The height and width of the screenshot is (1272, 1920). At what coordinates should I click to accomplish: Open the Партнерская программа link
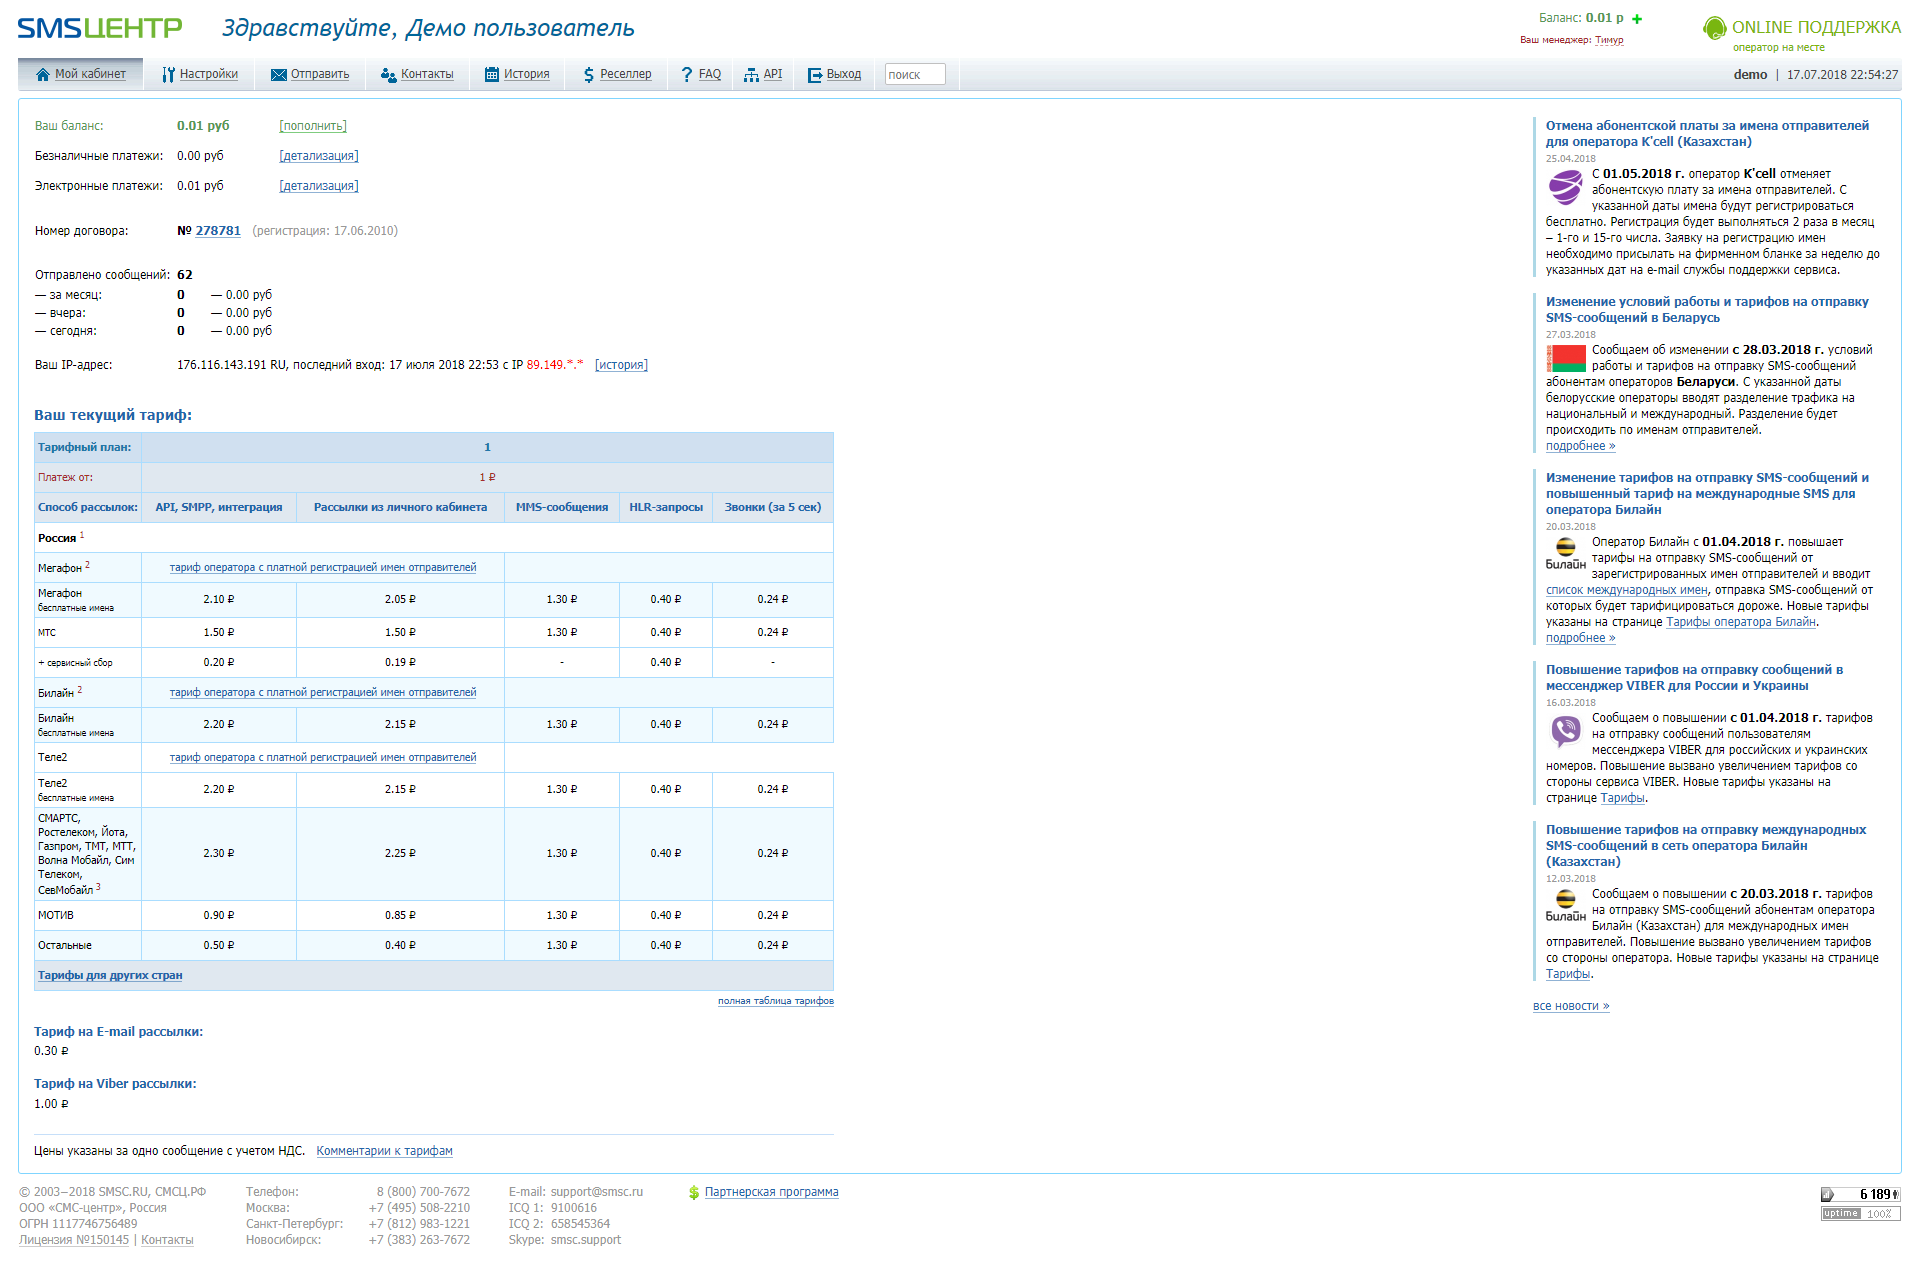(x=772, y=1193)
